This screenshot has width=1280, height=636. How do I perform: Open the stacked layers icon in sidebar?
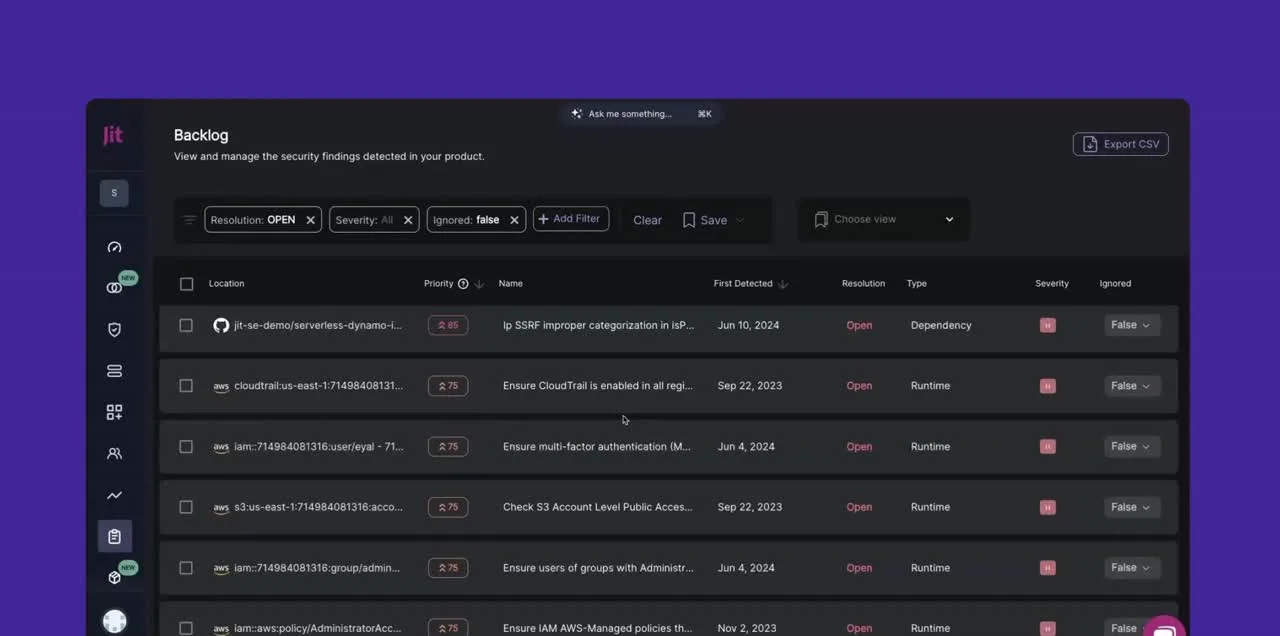click(x=114, y=371)
